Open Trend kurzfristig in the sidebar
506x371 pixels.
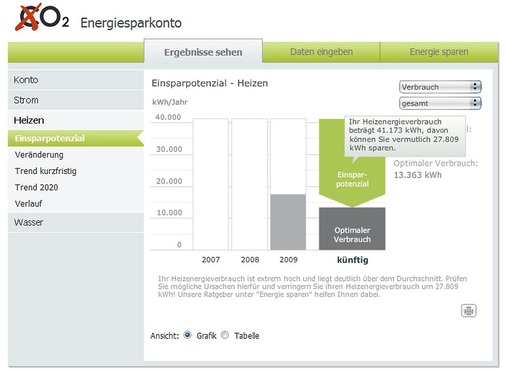[x=46, y=171]
